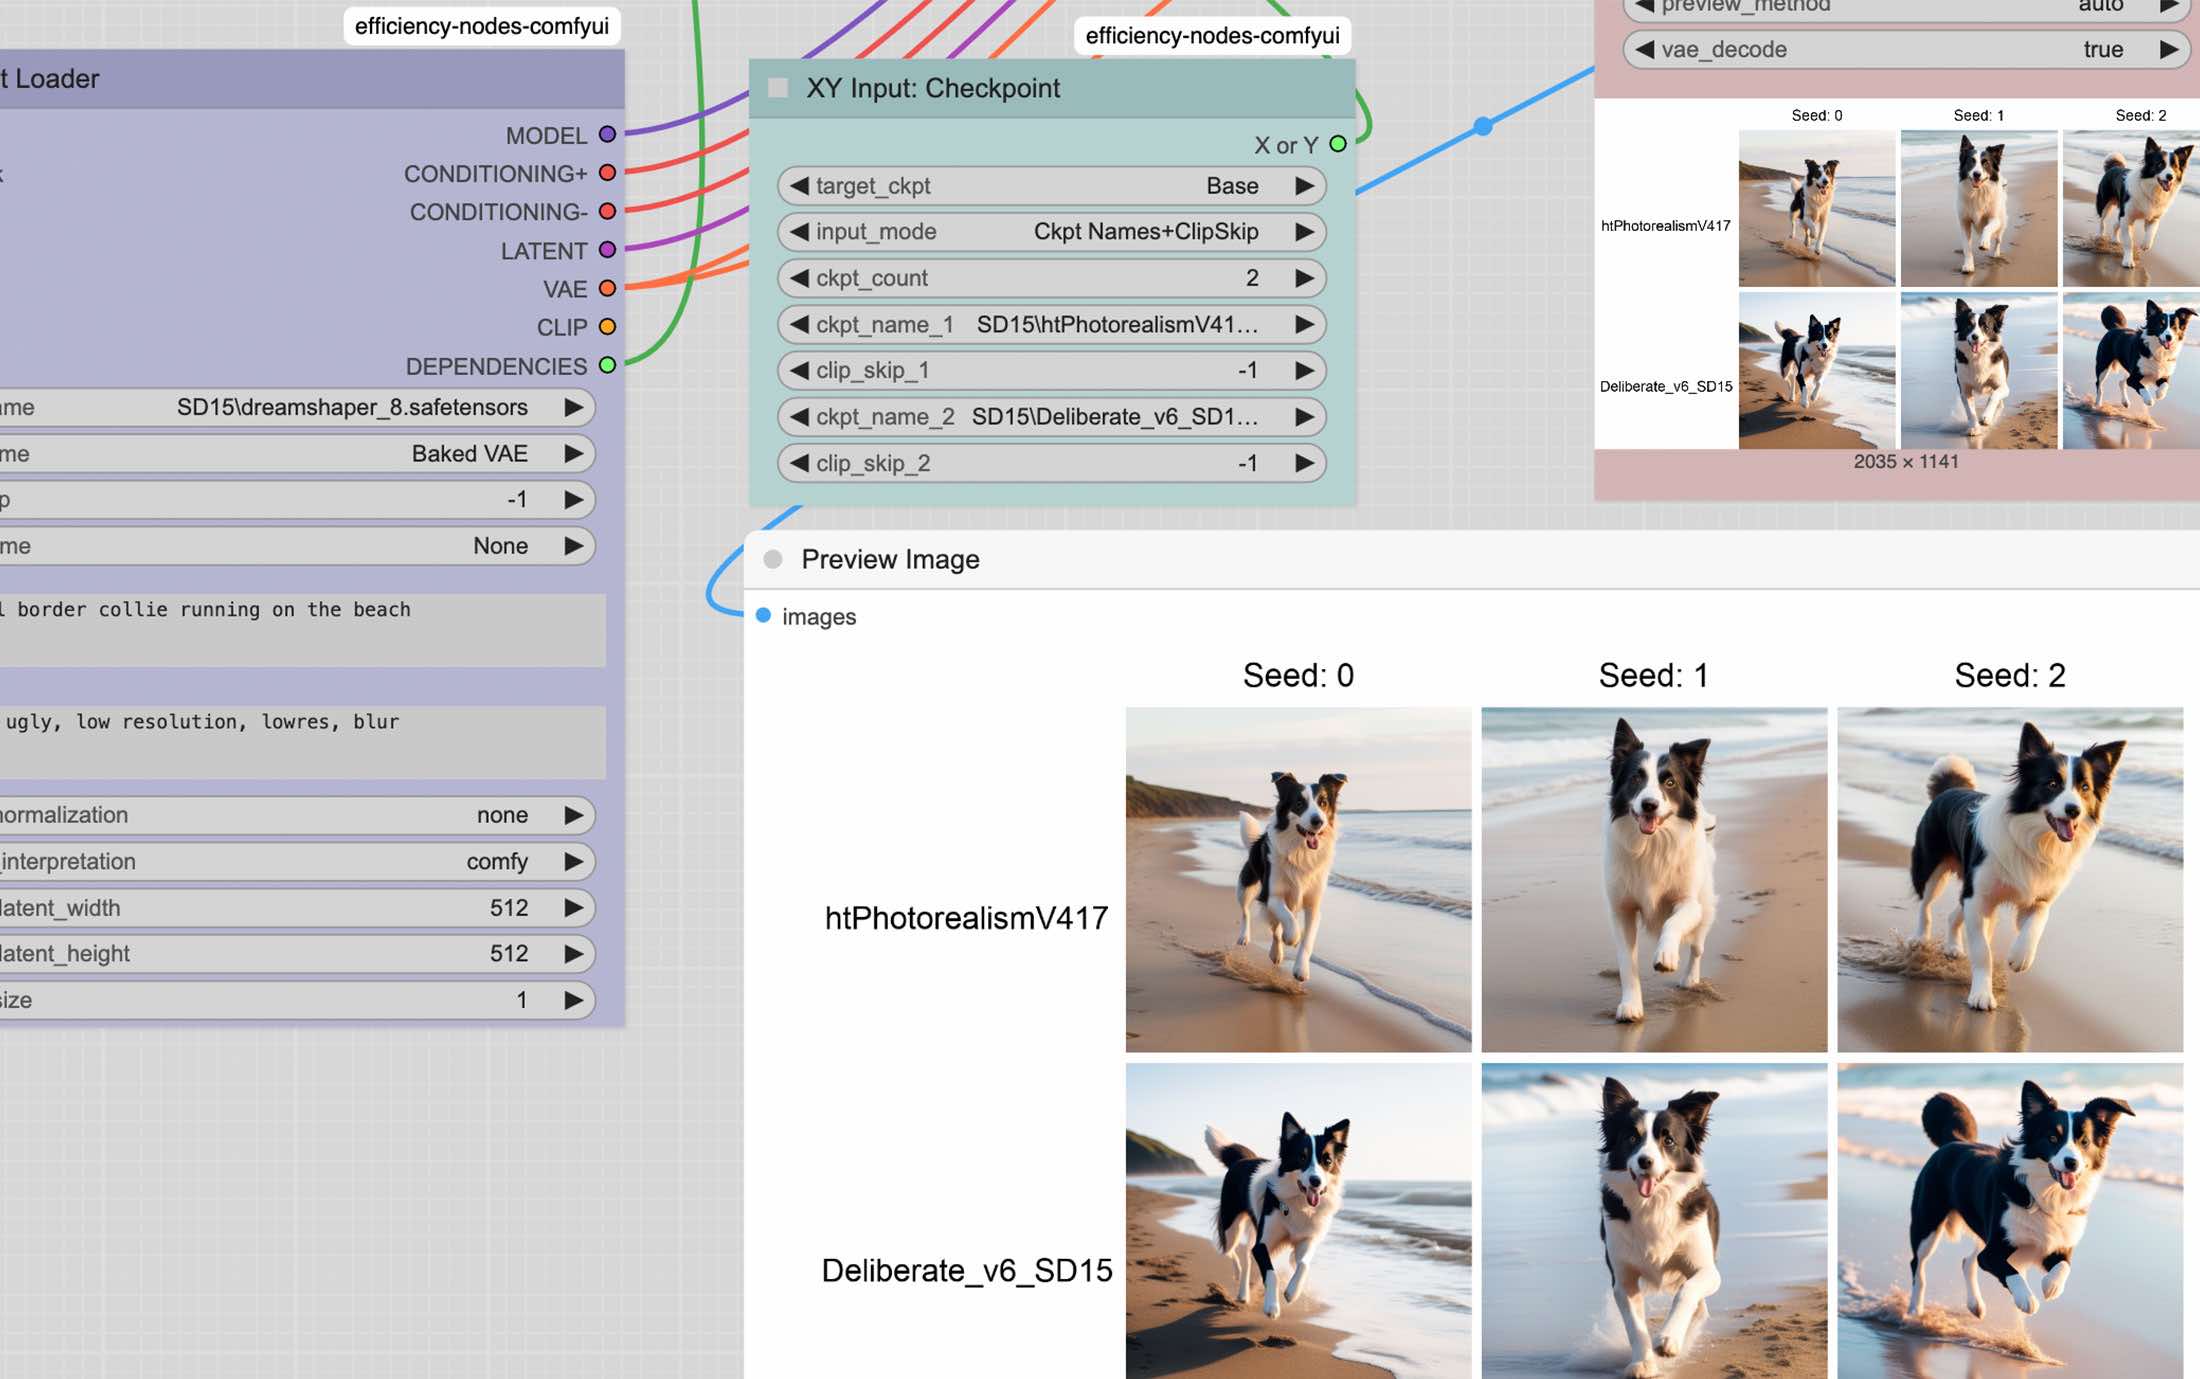Viewport: 2200px width, 1379px height.
Task: Toggle vae_decode true right arrow
Action: [x=2168, y=49]
